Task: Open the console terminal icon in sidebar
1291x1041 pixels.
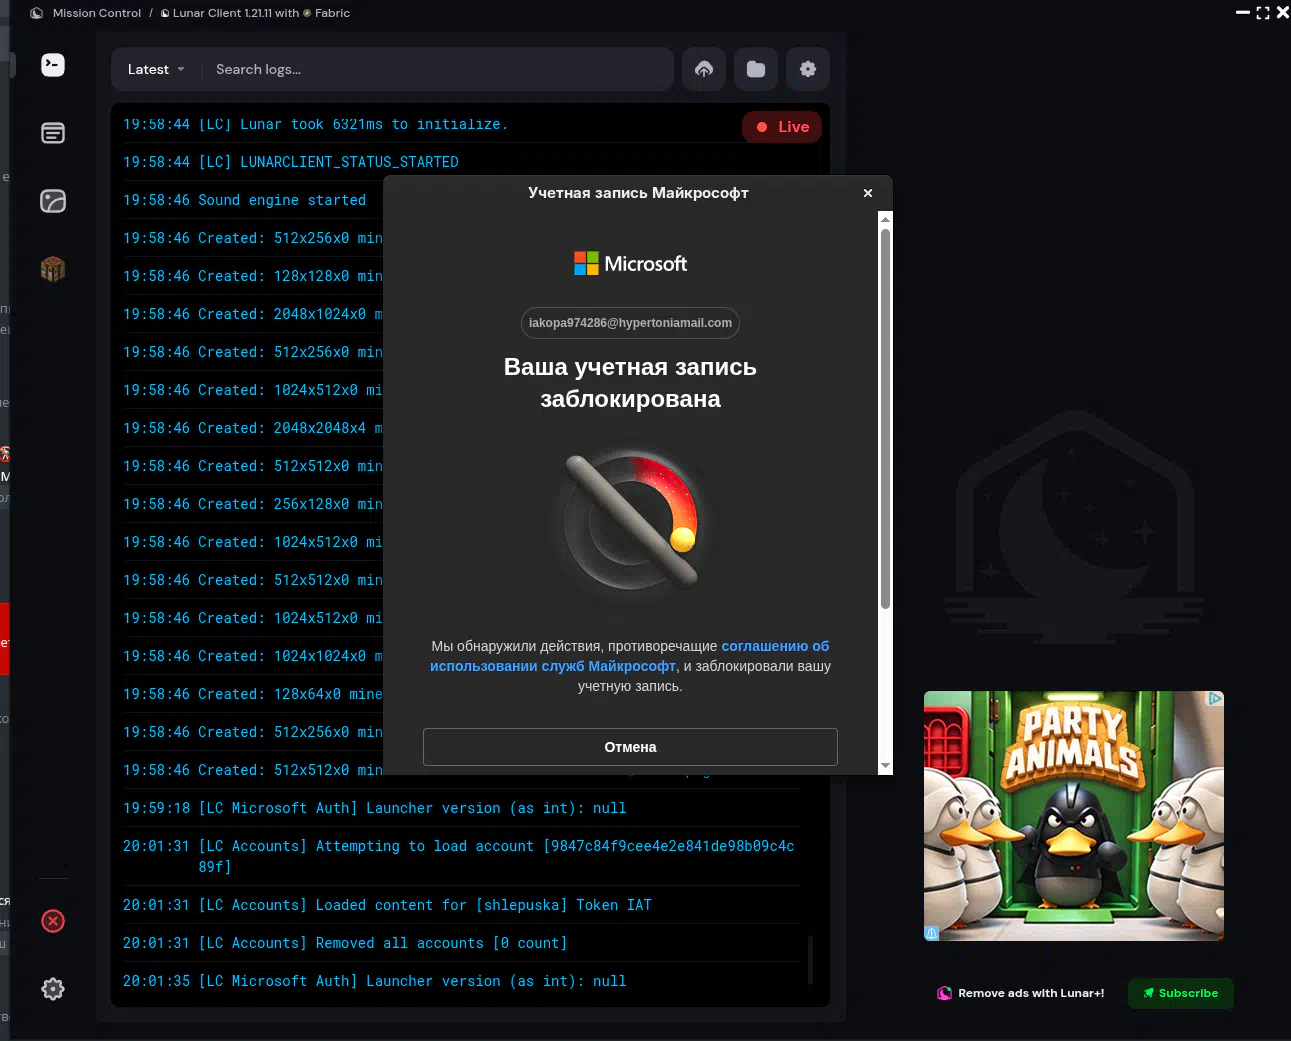Action: point(53,65)
